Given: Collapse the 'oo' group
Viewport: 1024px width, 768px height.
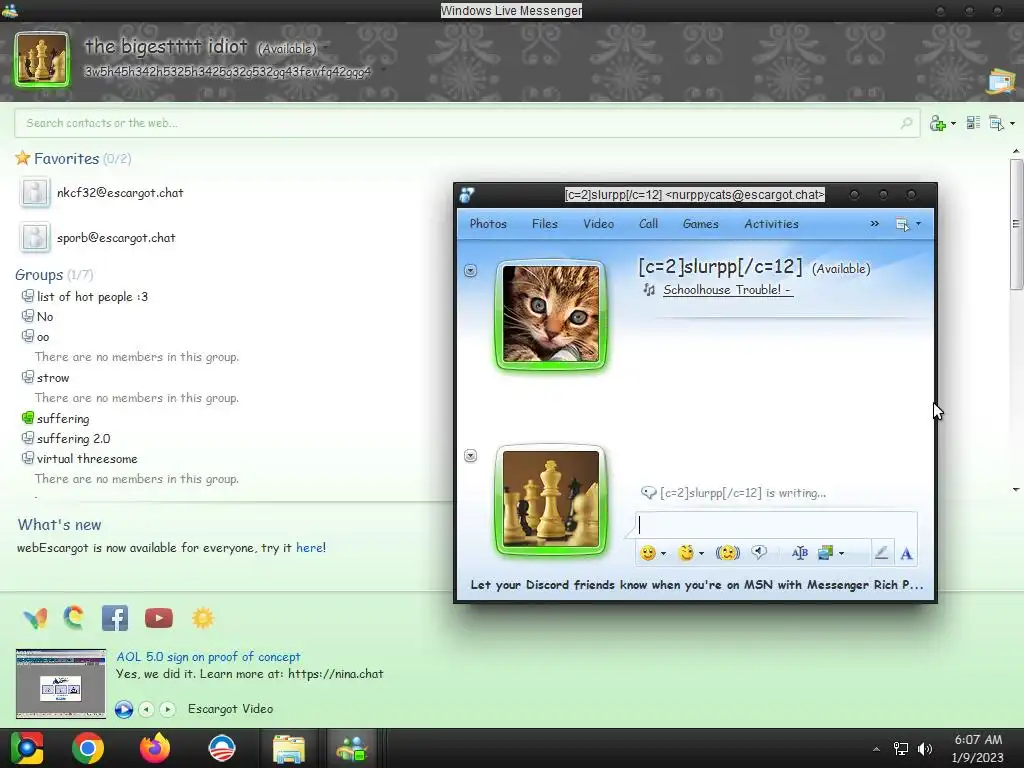Looking at the screenshot, I should coord(43,337).
